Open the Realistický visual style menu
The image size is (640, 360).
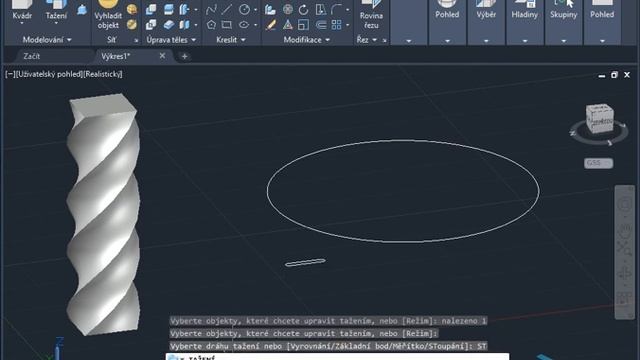point(102,74)
